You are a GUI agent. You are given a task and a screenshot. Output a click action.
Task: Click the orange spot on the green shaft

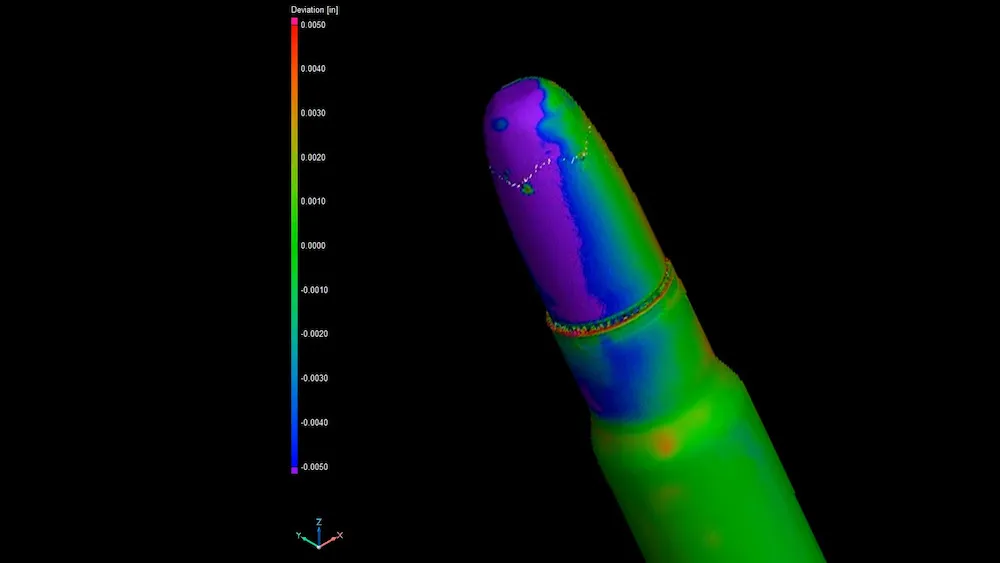[665, 443]
